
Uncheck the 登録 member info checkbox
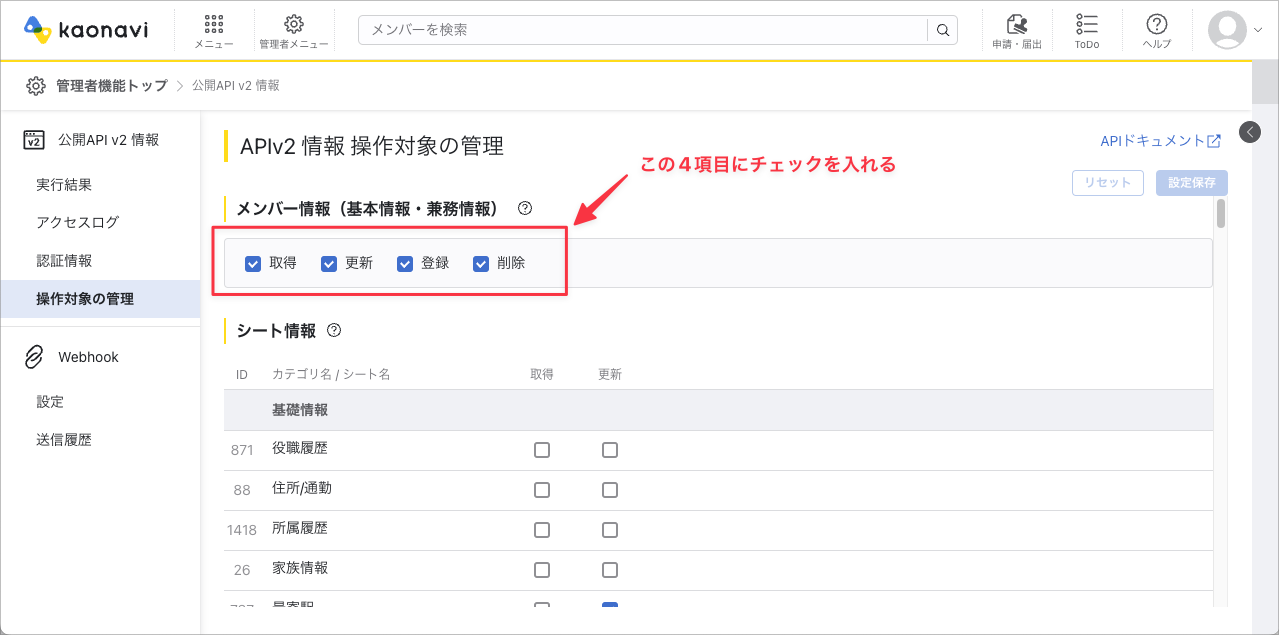click(405, 264)
